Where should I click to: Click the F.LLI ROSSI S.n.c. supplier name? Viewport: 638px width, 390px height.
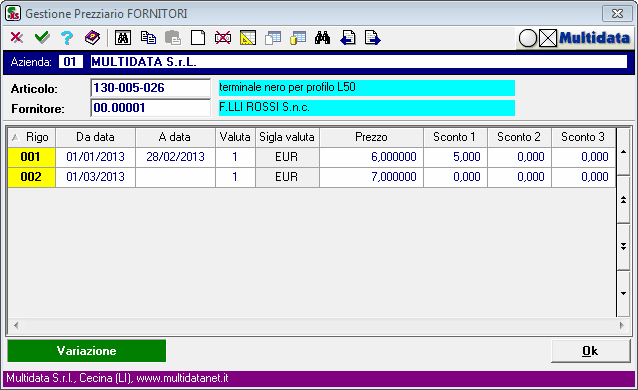pos(367,108)
